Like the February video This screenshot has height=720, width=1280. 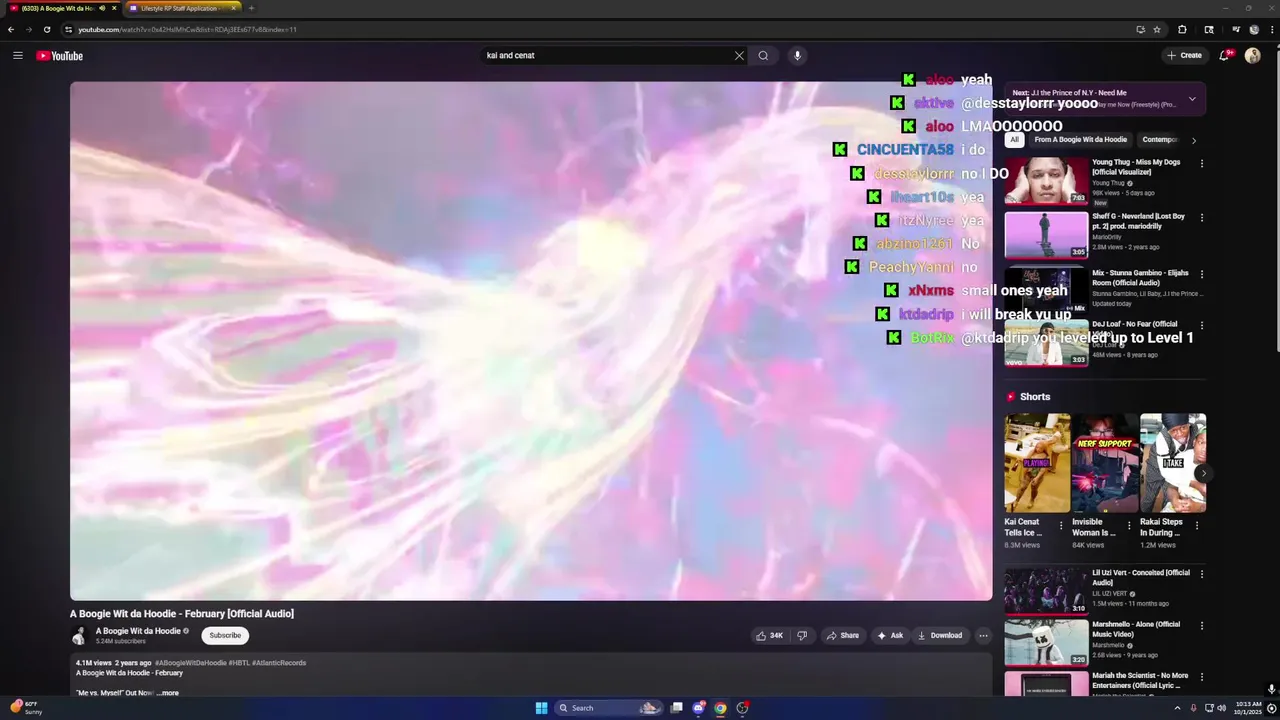770,635
